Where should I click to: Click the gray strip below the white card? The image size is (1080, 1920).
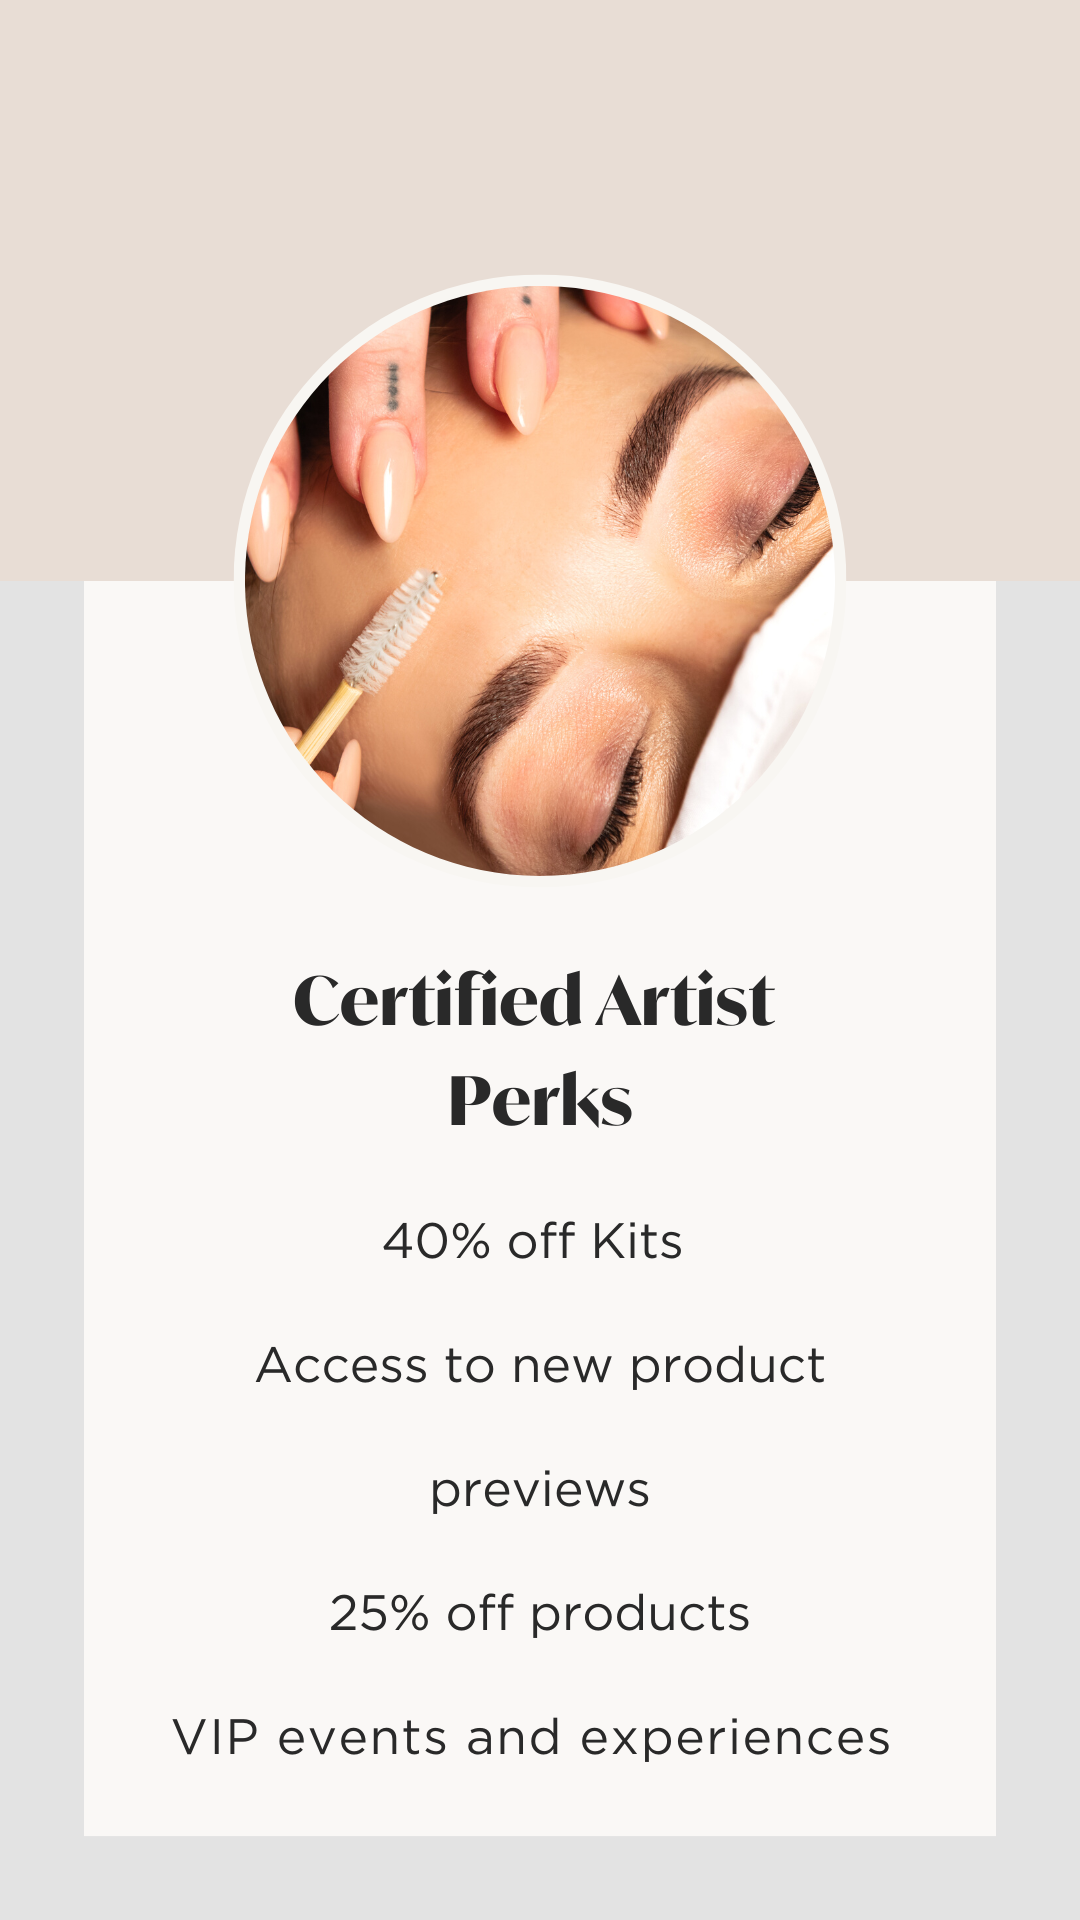coord(540,1878)
